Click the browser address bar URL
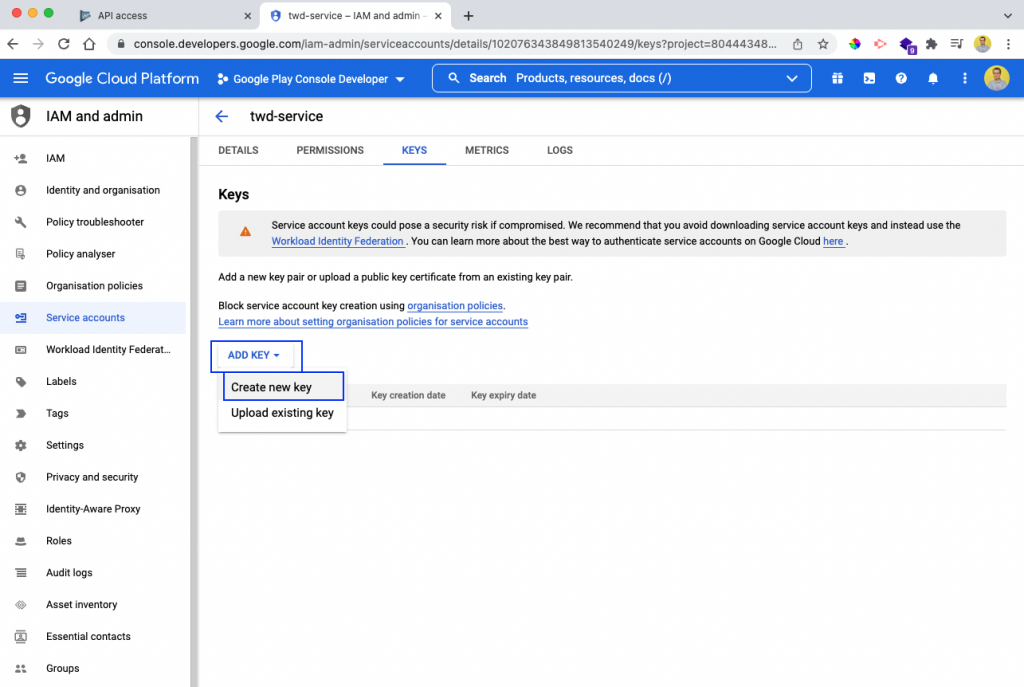Screen dimensions: 1024x687 [455, 44]
